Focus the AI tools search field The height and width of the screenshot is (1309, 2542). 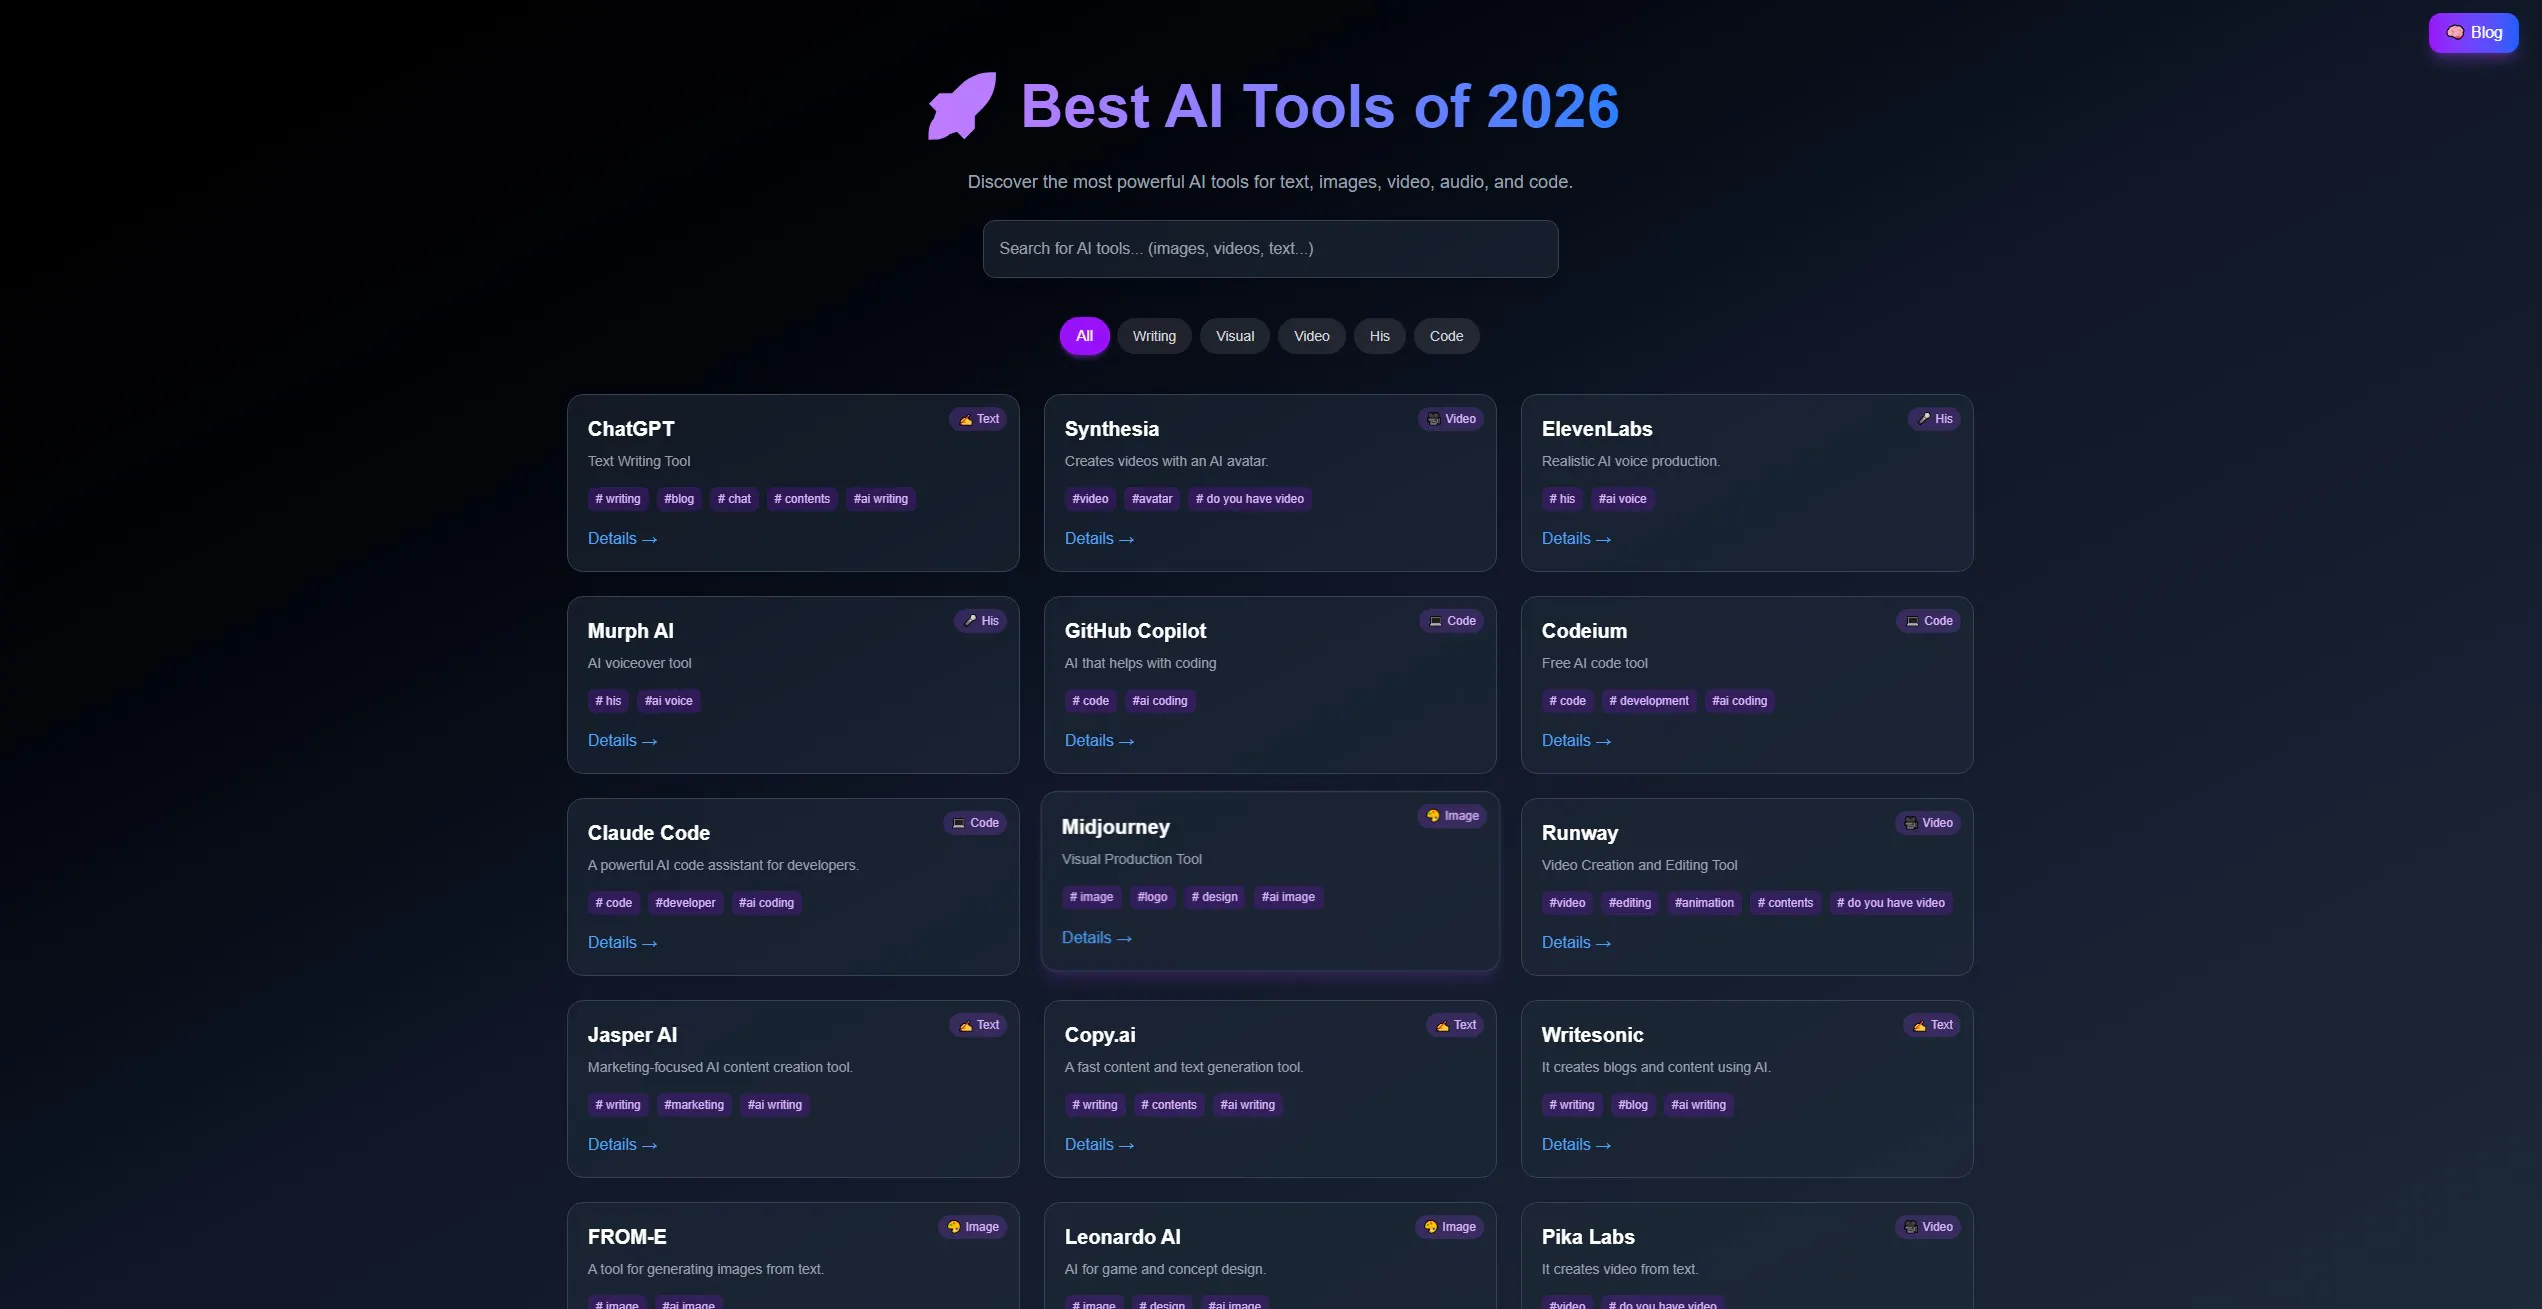(x=1270, y=249)
